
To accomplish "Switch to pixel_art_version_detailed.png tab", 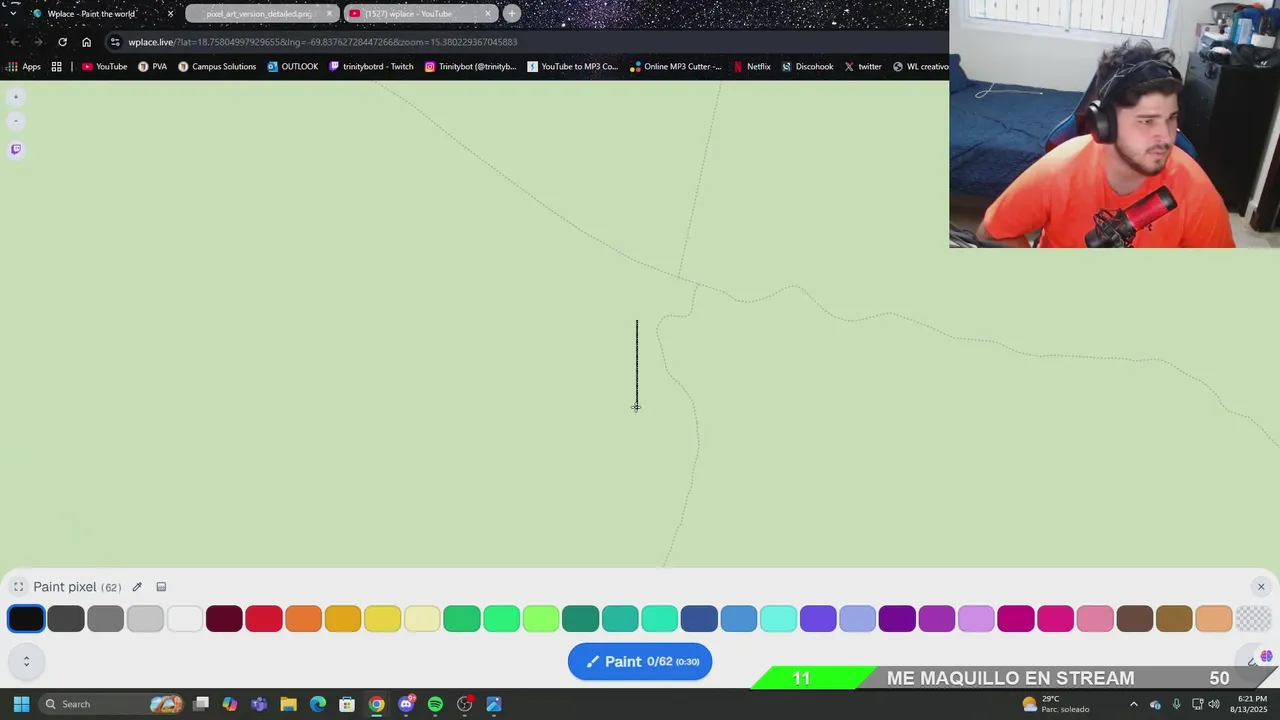I will (x=260, y=14).
